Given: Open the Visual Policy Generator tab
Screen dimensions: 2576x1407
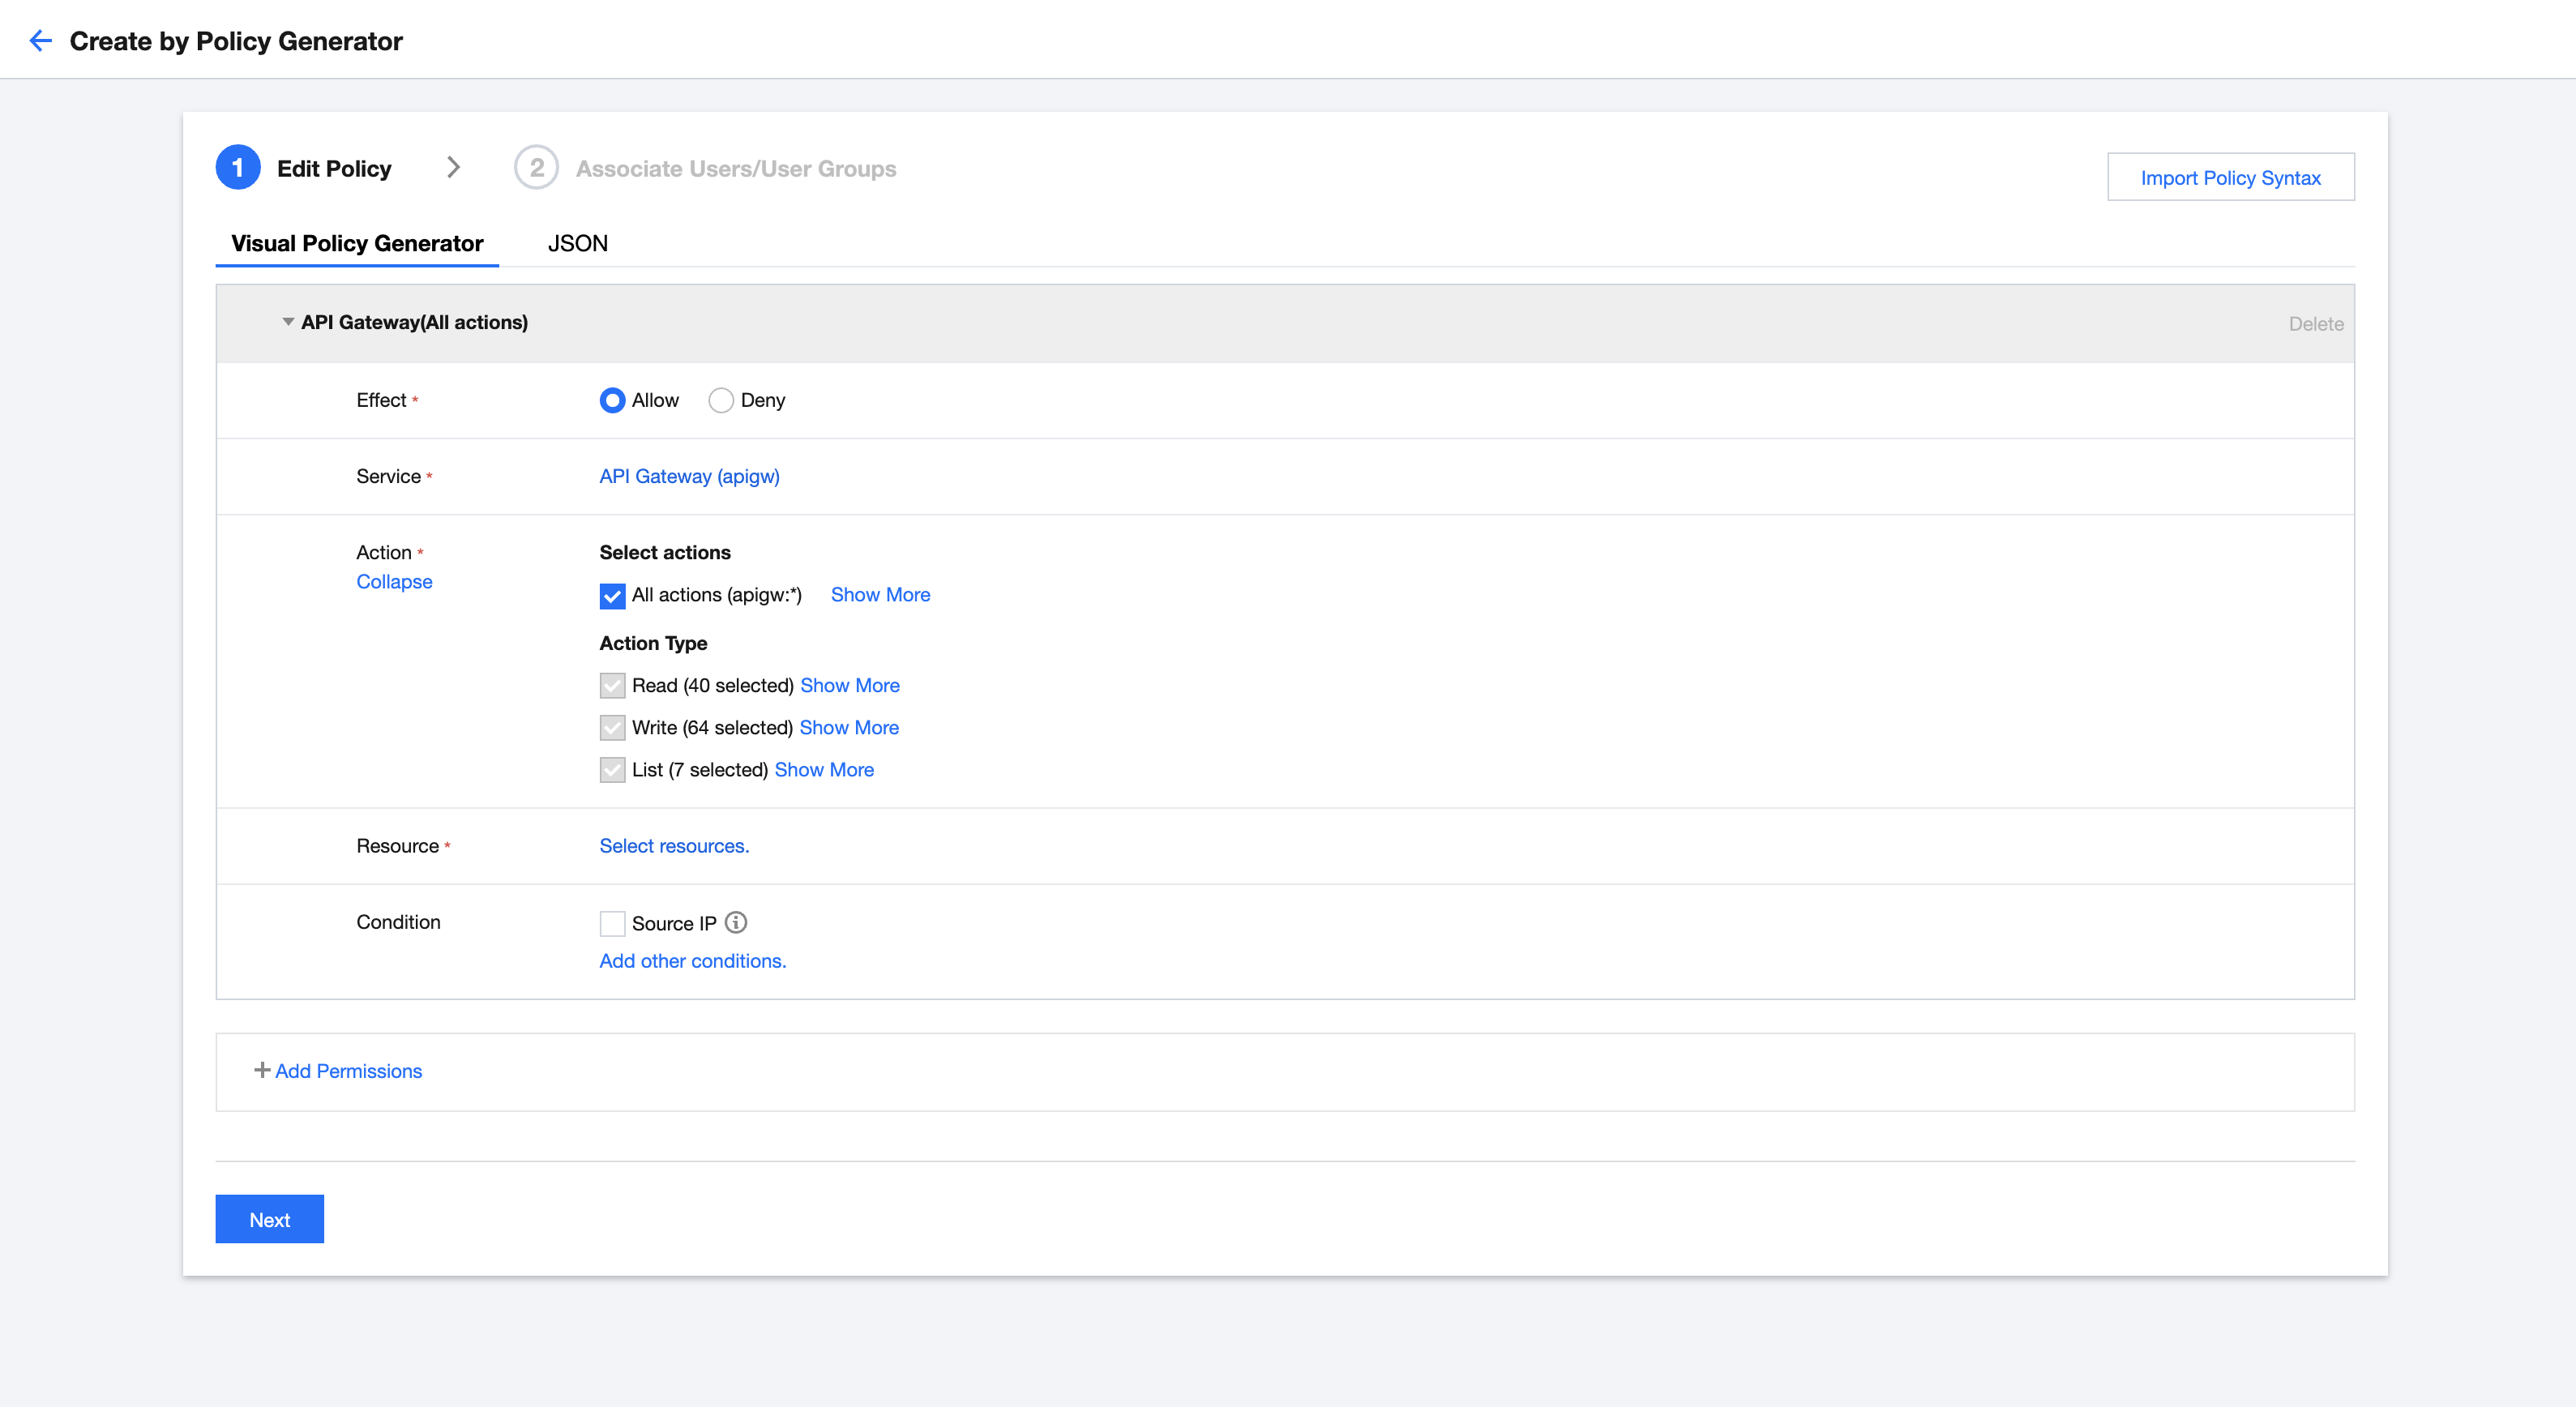Looking at the screenshot, I should [357, 244].
